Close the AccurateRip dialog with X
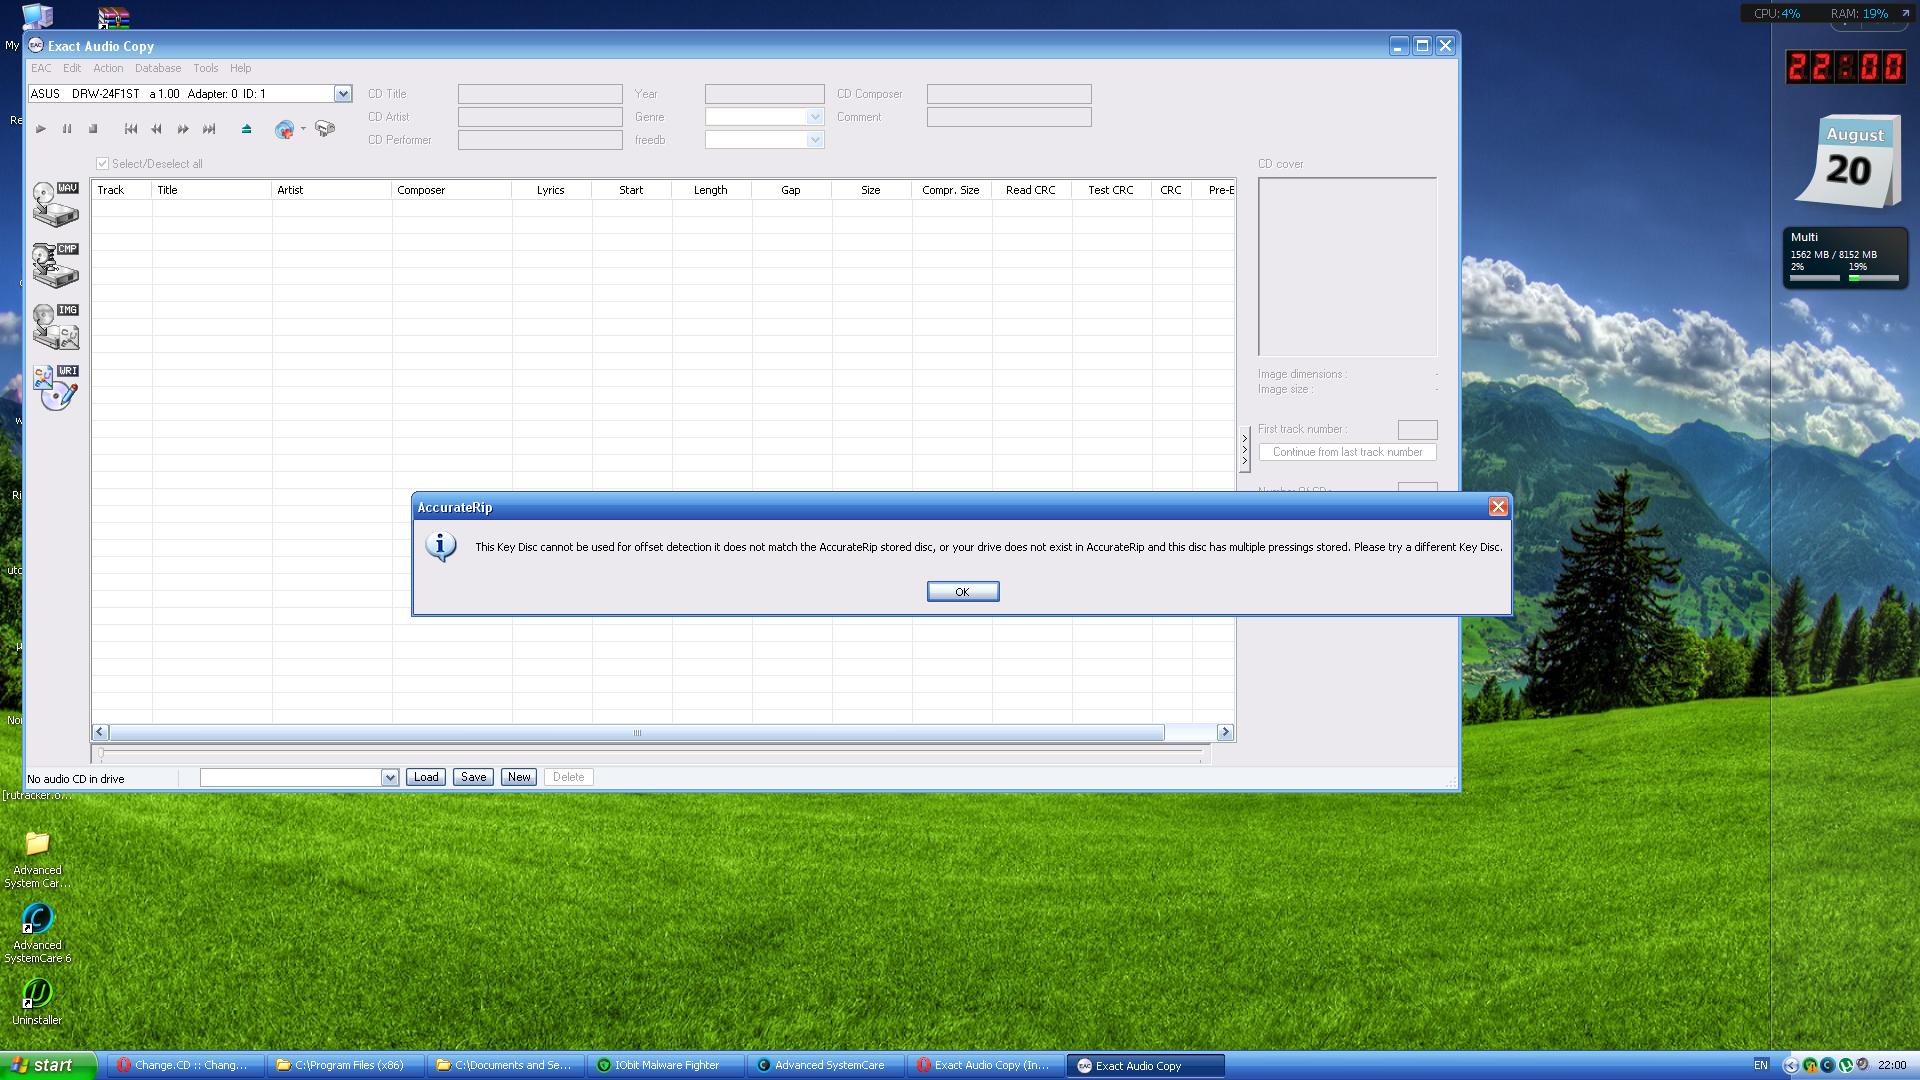This screenshot has height=1080, width=1920. (x=1498, y=507)
